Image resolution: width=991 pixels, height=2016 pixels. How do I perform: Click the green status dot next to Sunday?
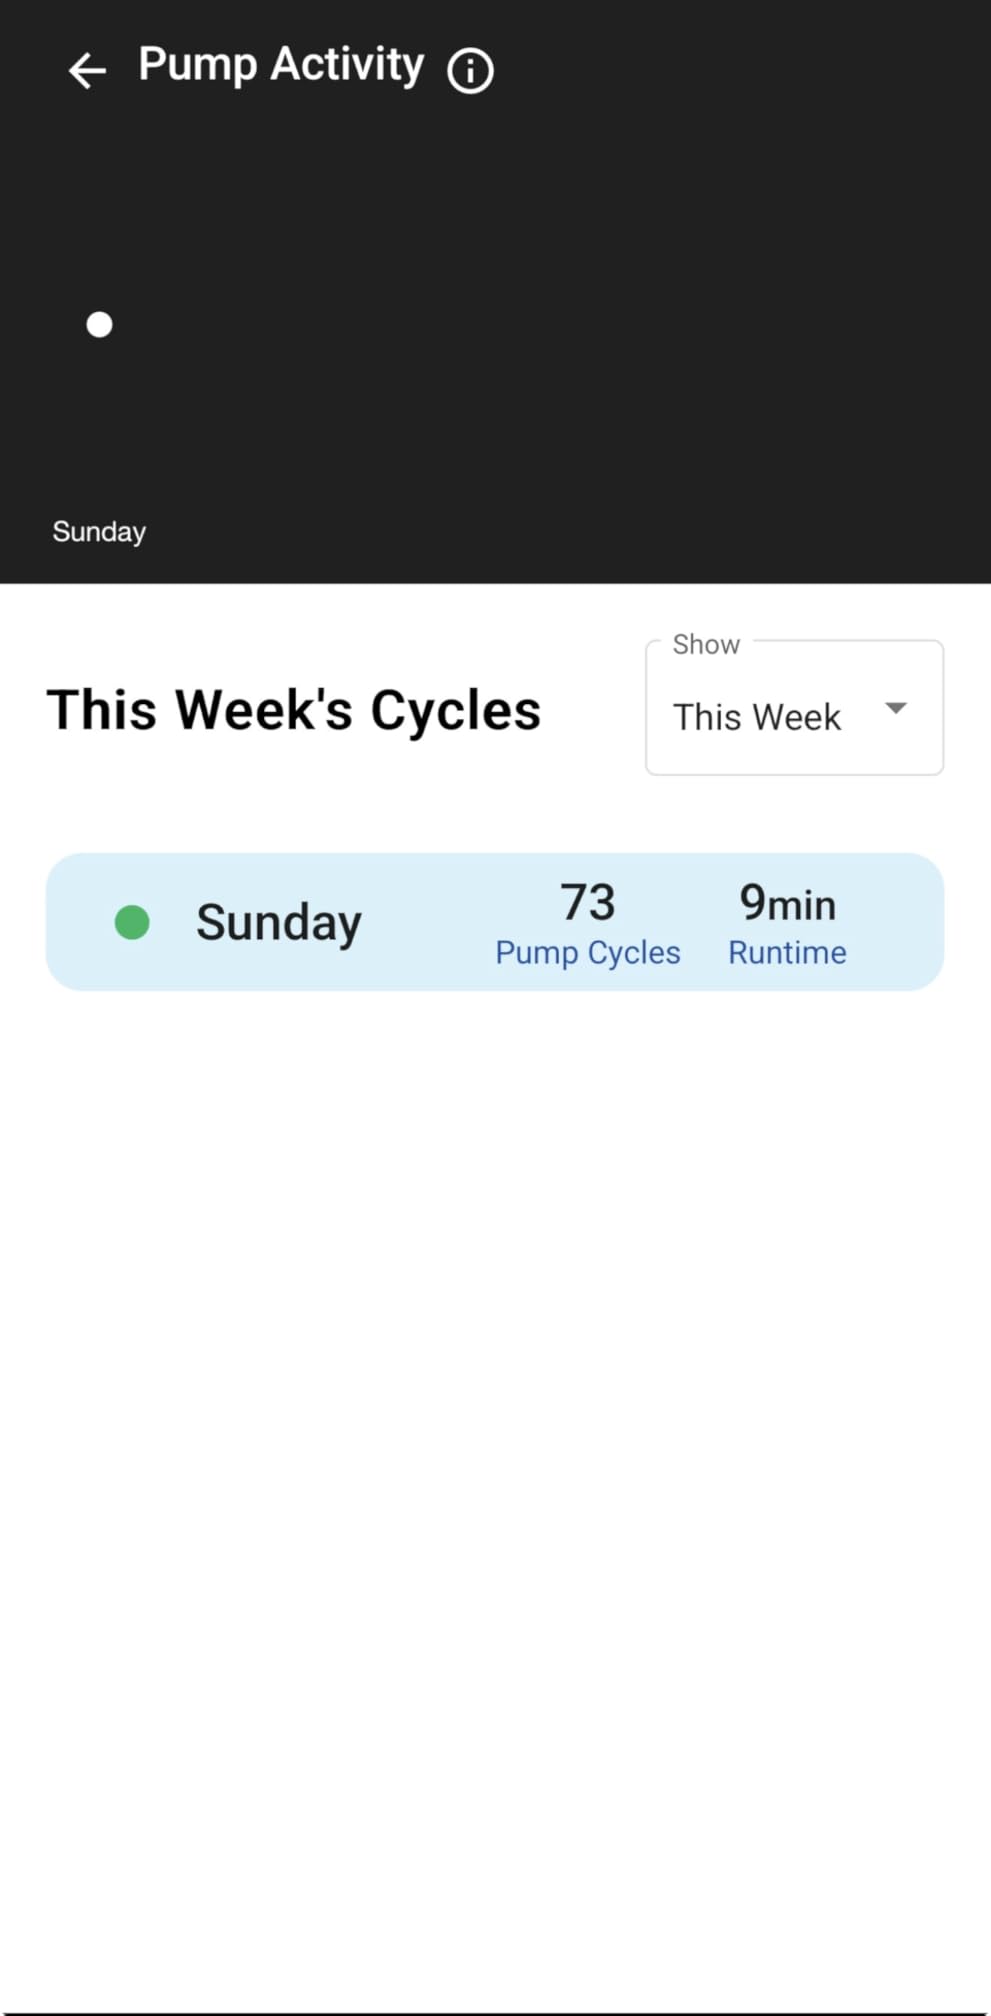[x=132, y=922]
